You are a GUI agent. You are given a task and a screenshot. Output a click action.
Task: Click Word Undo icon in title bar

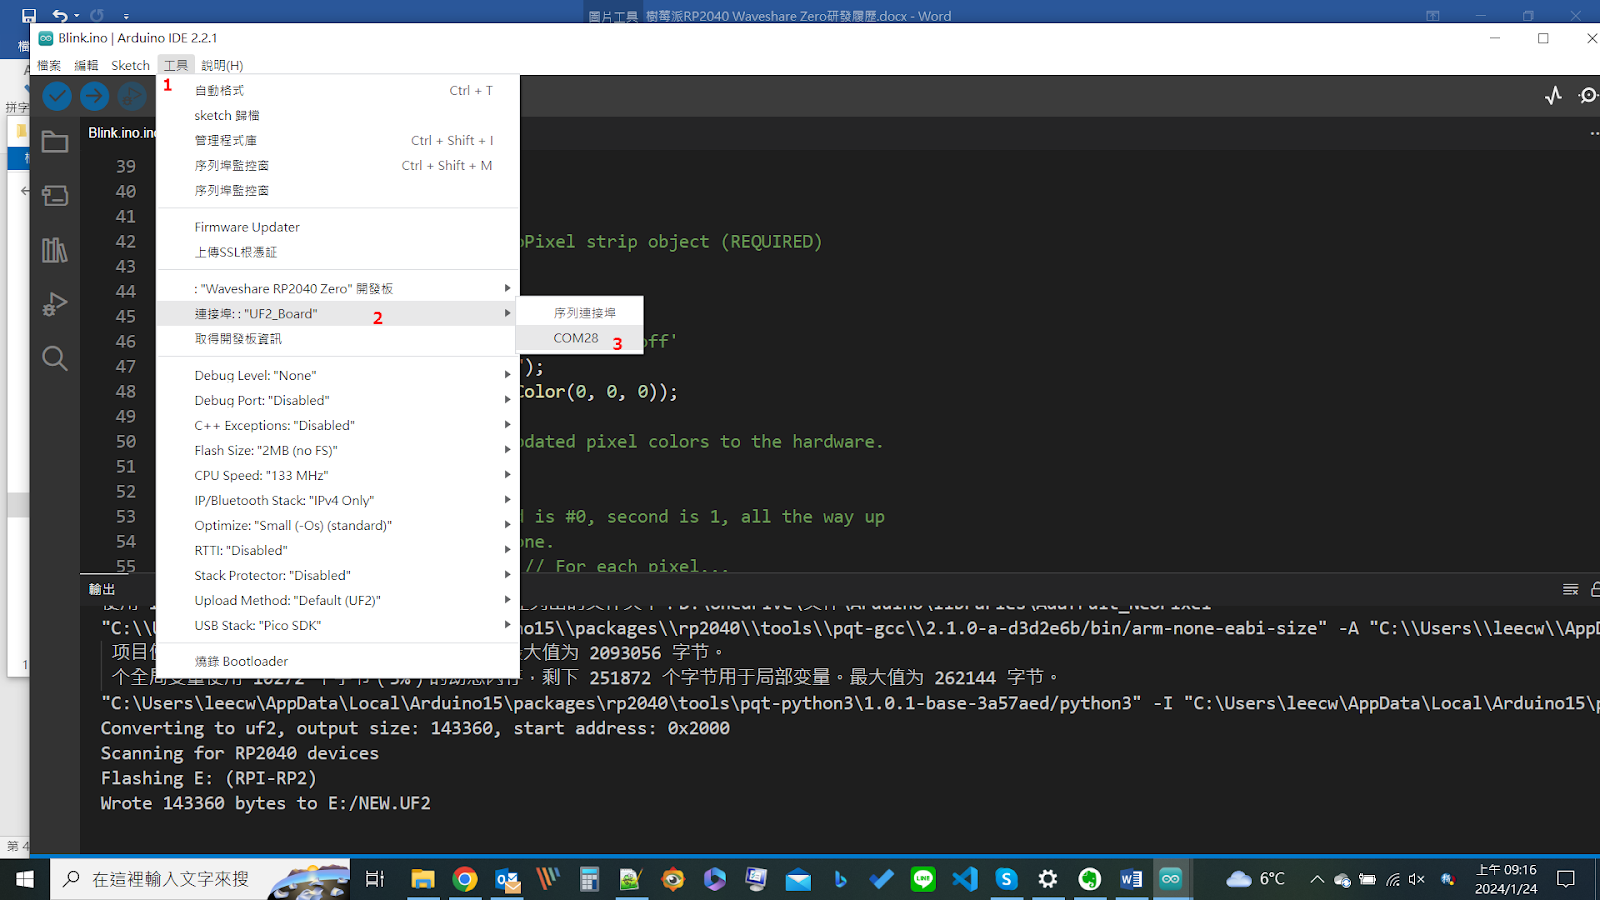(x=60, y=15)
